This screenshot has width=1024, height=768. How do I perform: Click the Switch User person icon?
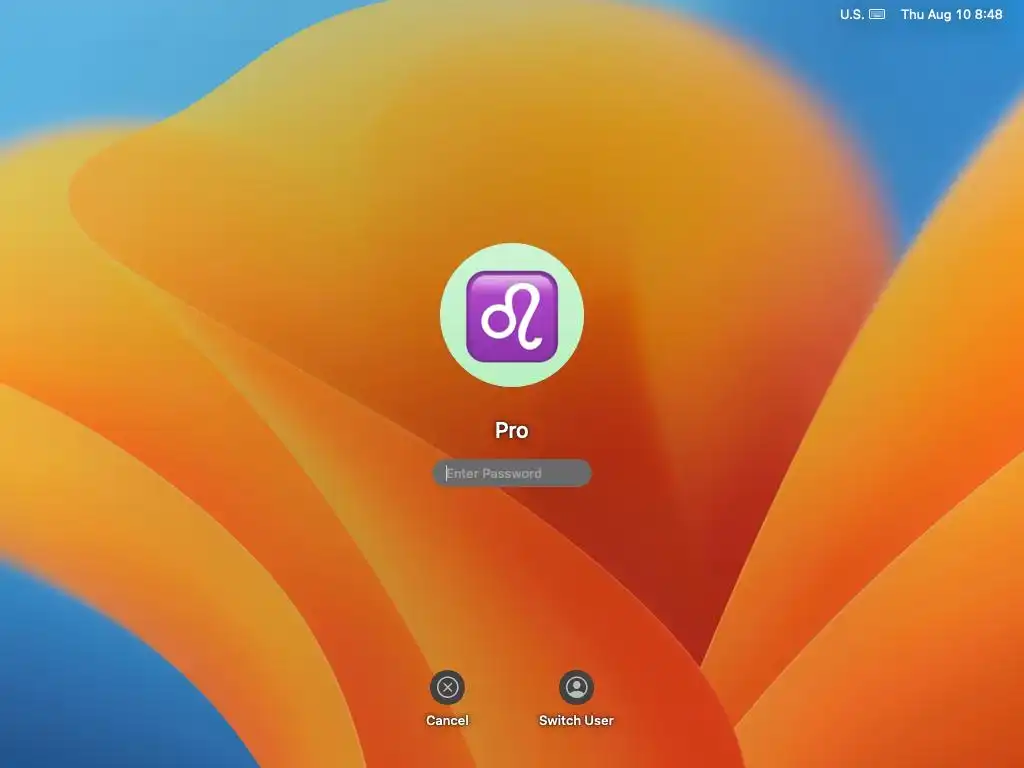point(576,687)
